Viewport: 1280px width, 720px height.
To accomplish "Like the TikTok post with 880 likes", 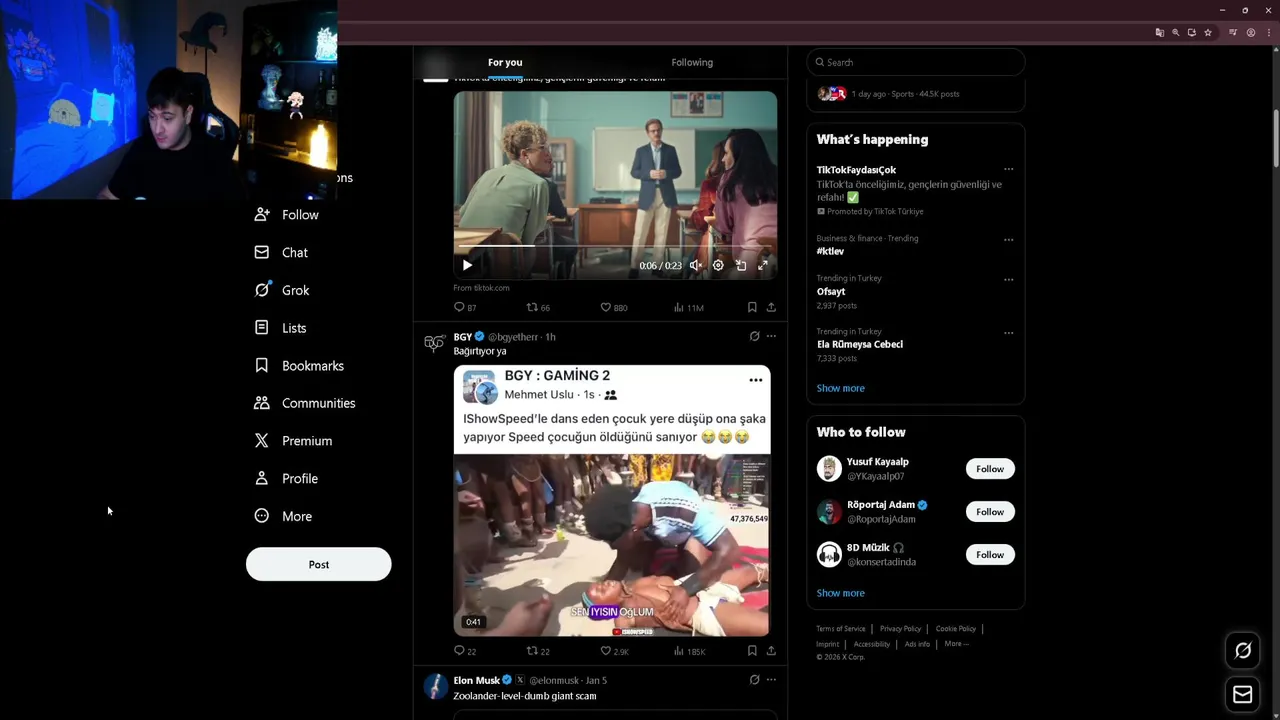I will click(x=613, y=307).
